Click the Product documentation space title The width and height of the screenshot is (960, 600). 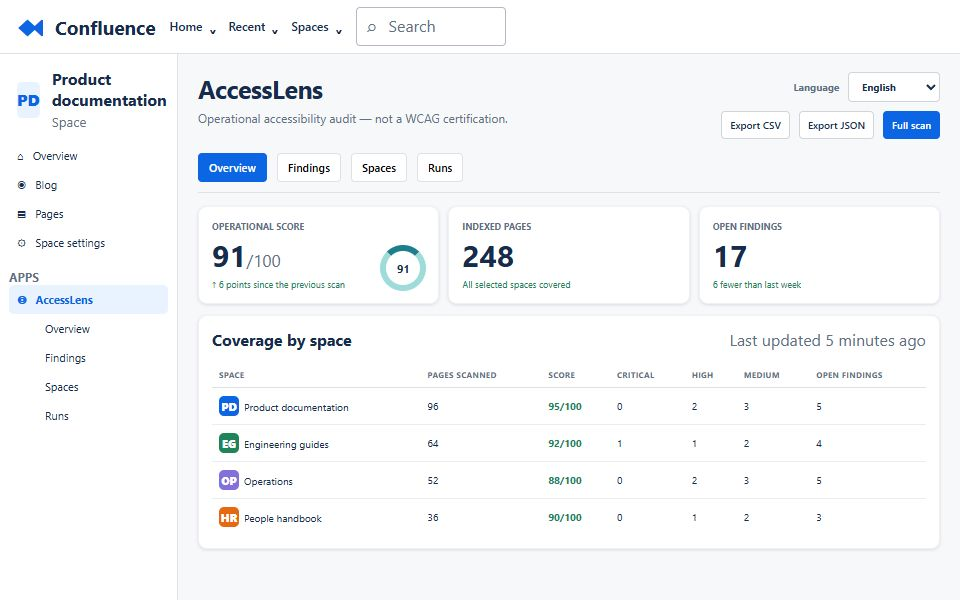(109, 90)
